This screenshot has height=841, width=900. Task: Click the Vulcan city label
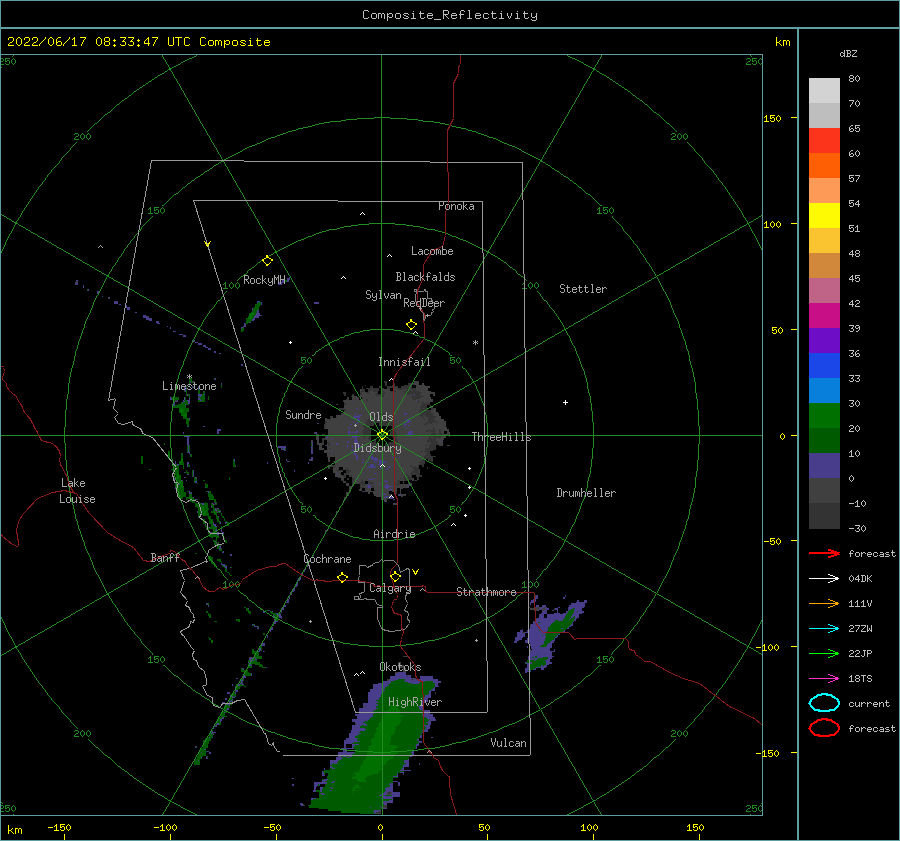(x=509, y=743)
